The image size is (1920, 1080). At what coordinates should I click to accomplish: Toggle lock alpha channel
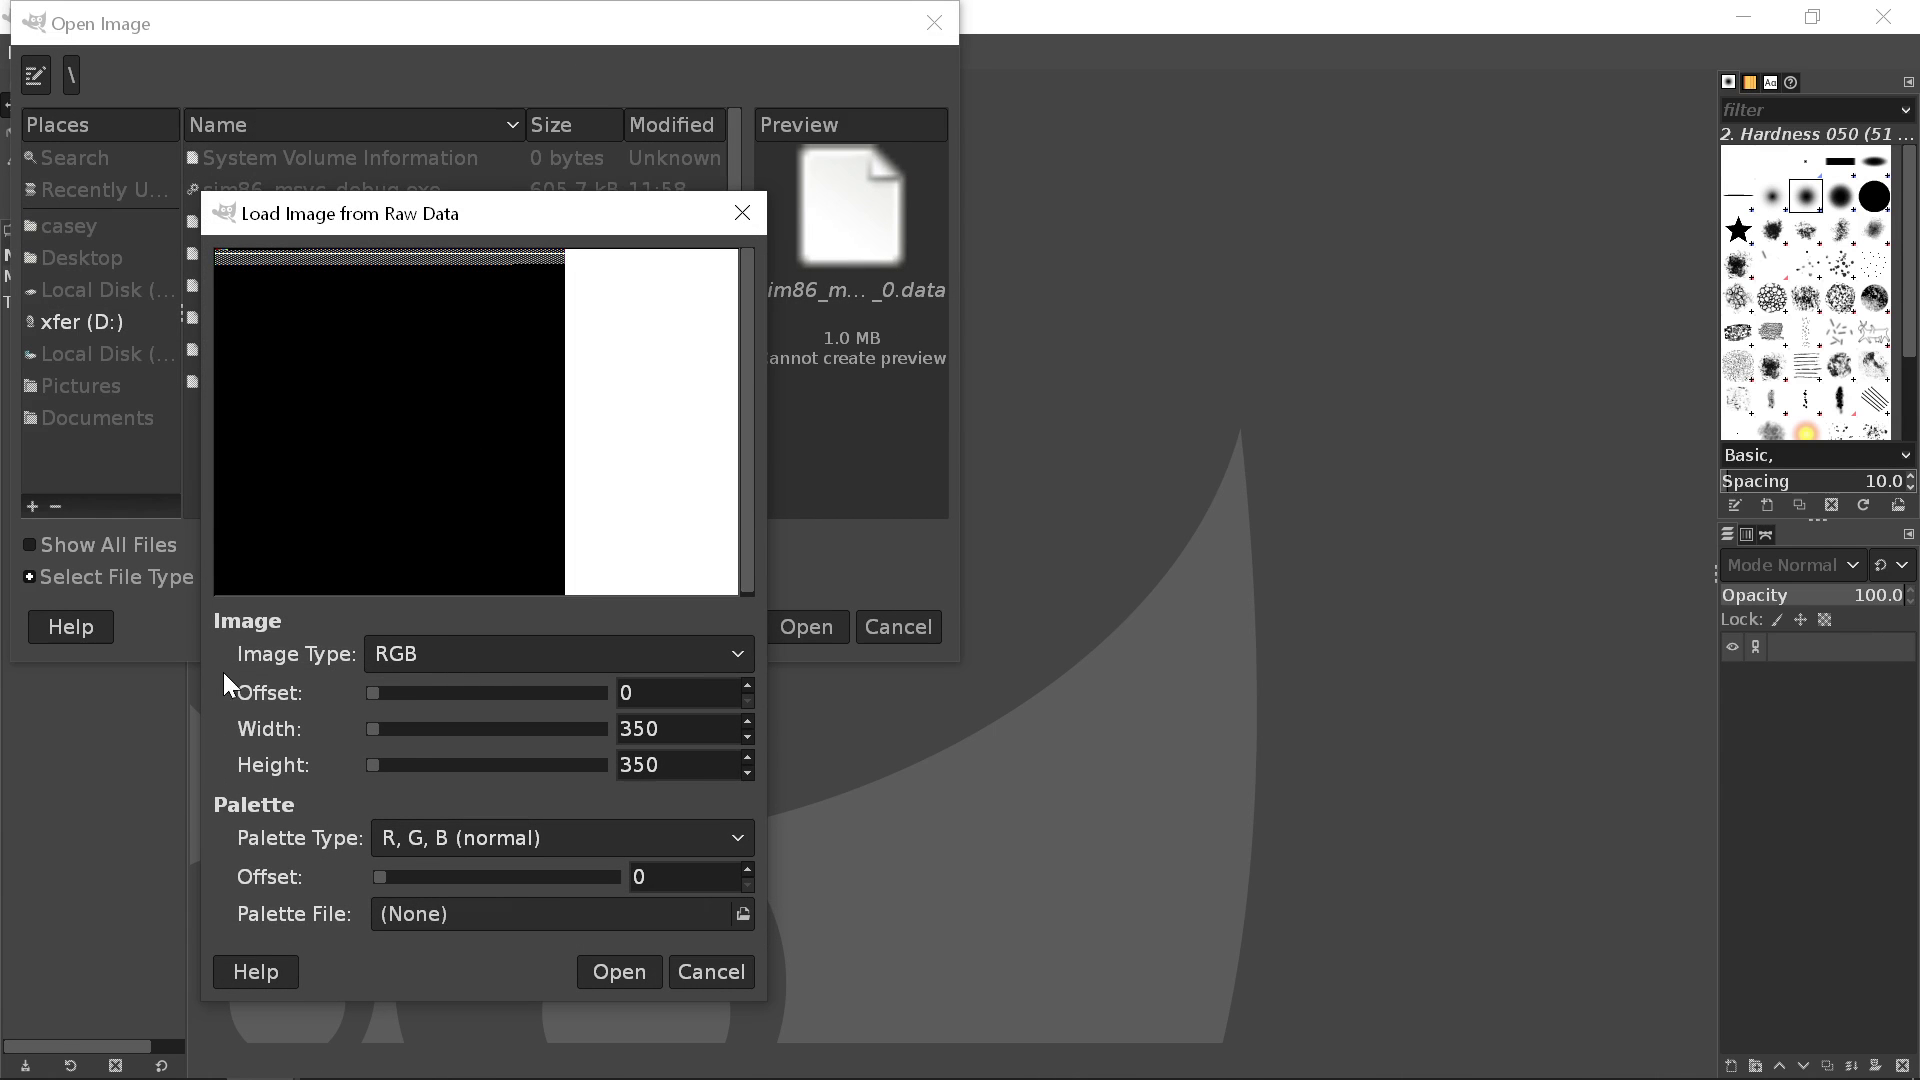tap(1824, 620)
